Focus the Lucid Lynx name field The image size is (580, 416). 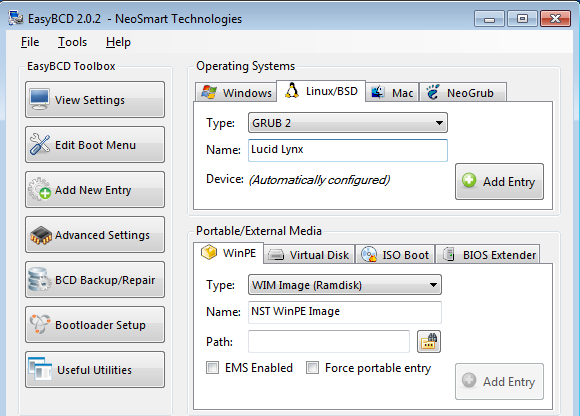(x=348, y=150)
